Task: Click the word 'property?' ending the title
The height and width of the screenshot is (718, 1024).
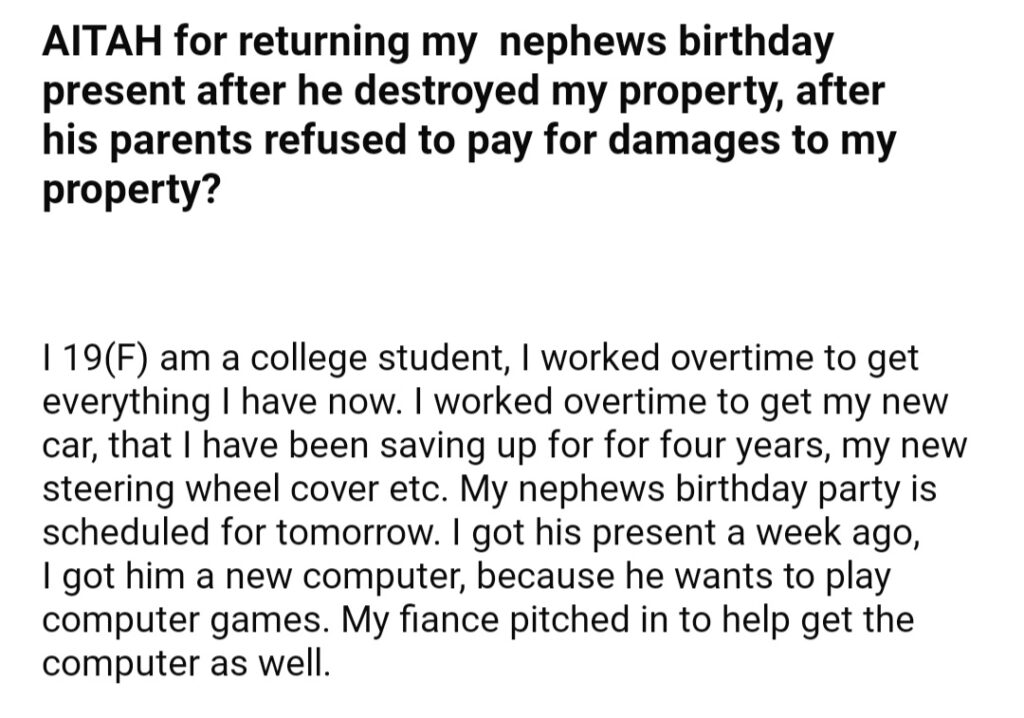Action: point(131,191)
